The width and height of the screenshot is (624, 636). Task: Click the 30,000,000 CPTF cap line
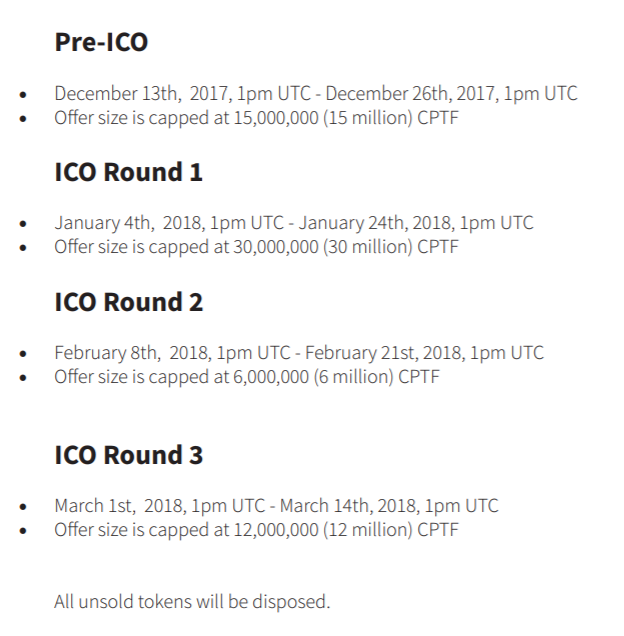[256, 247]
